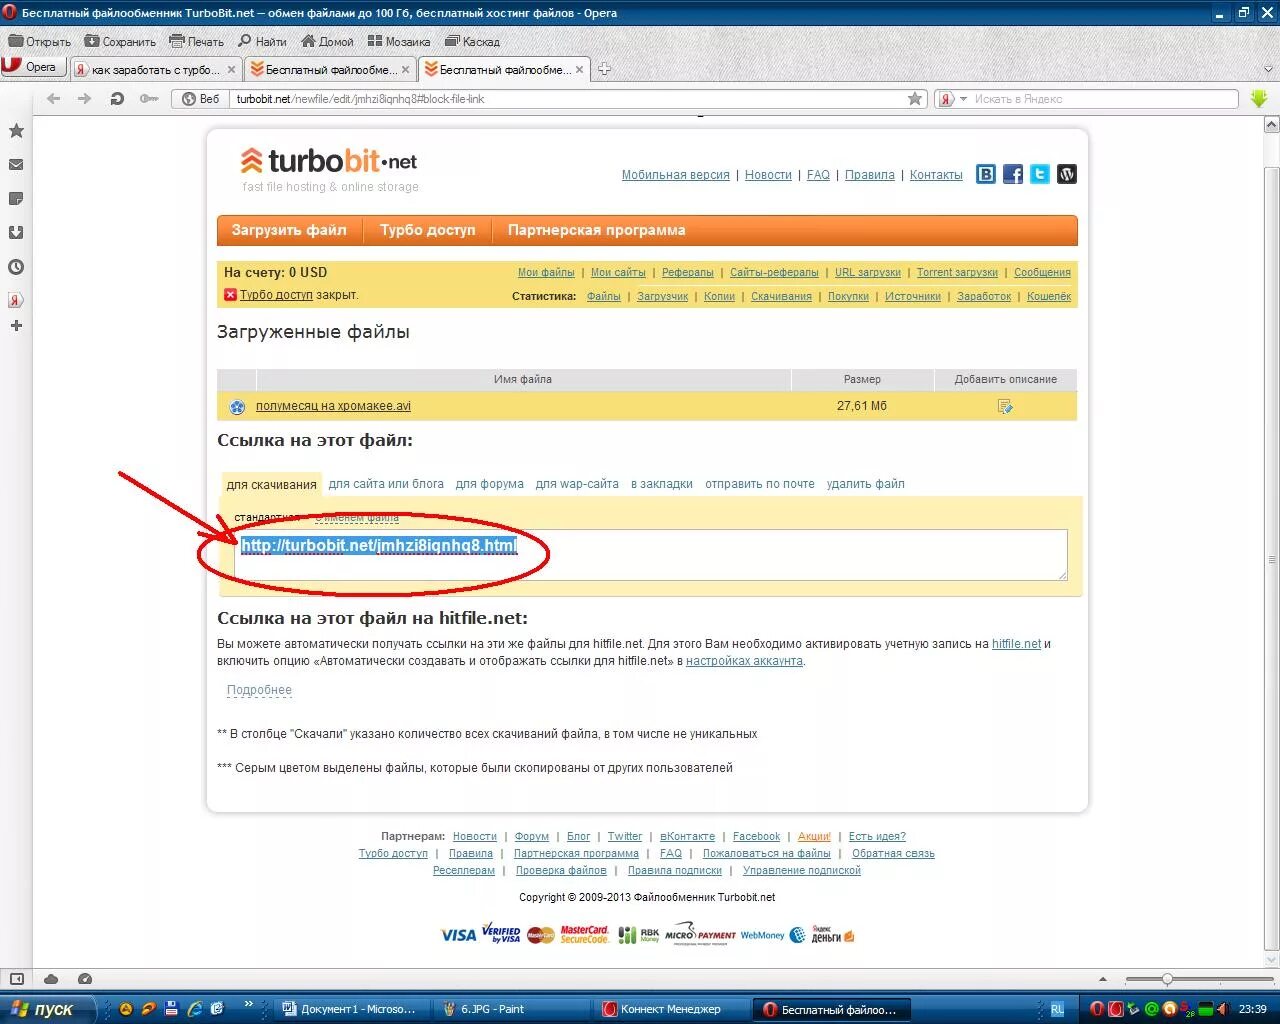The height and width of the screenshot is (1024, 1280).
Task: Open the downloads sidebar panel
Action: tap(16, 233)
